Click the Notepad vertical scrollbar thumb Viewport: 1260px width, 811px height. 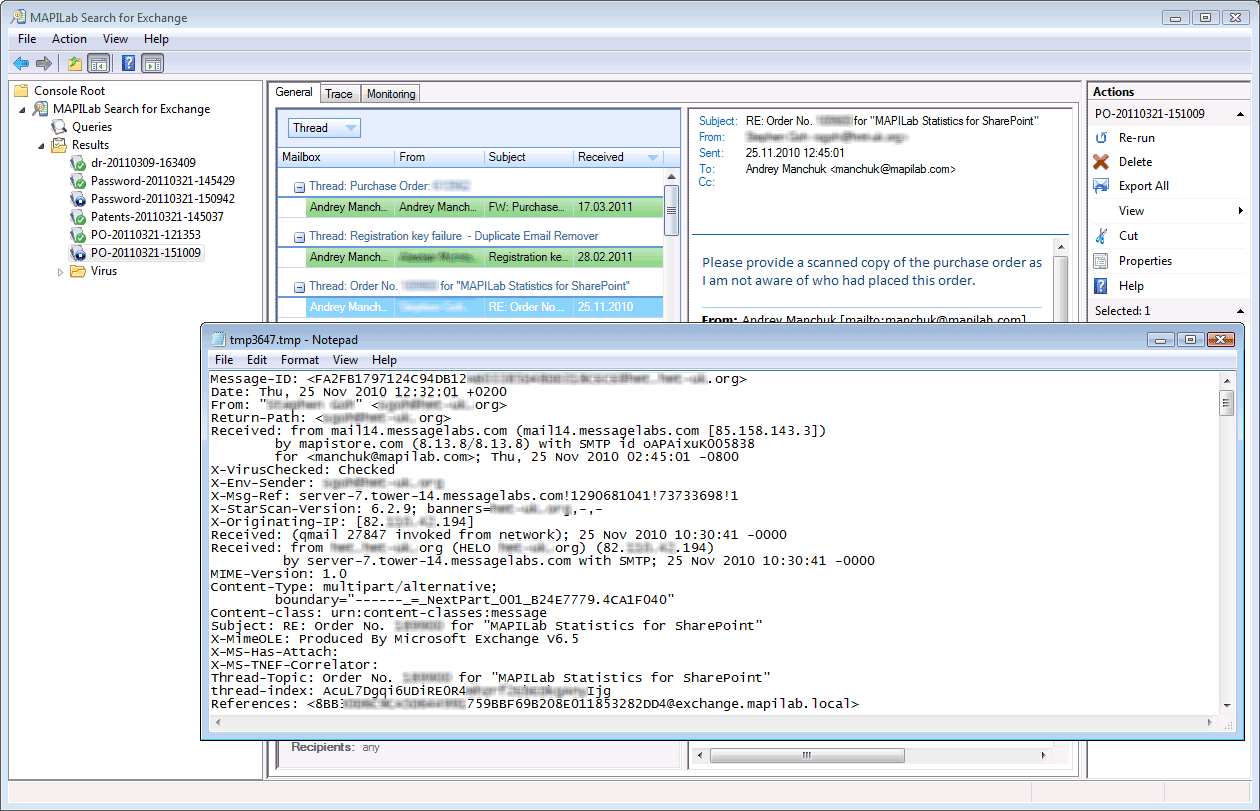tap(1227, 404)
